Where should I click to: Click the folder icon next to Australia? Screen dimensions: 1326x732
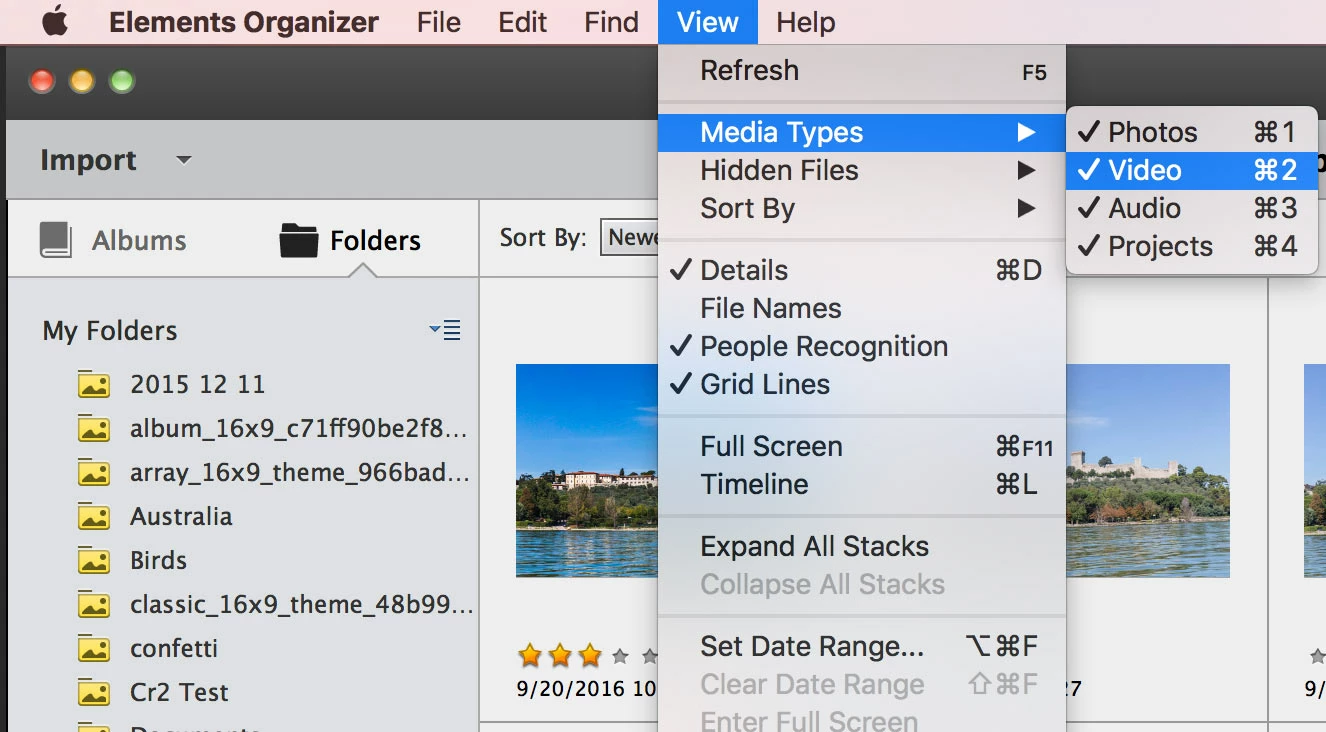point(94,517)
